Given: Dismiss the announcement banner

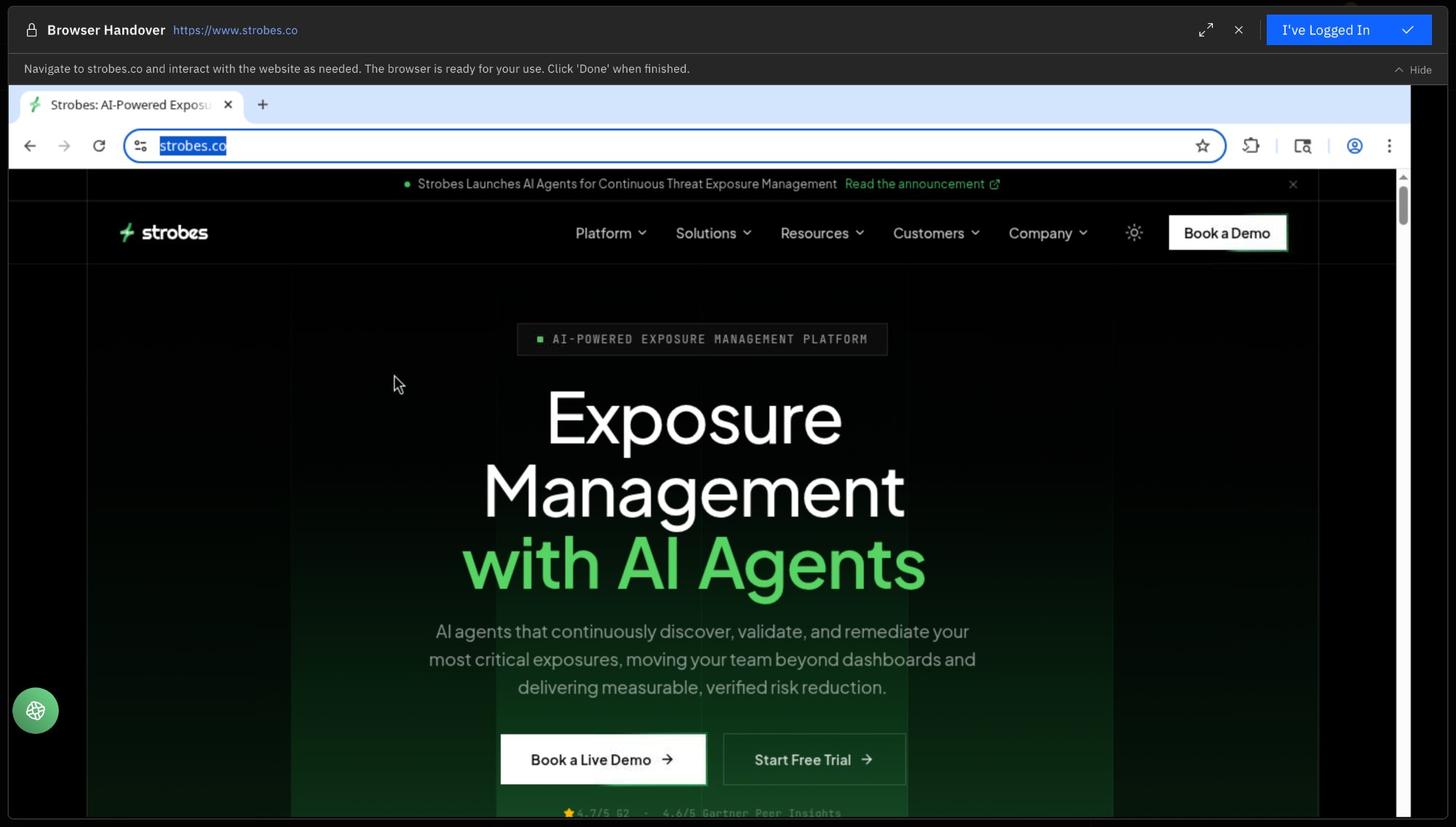Looking at the screenshot, I should (x=1293, y=184).
